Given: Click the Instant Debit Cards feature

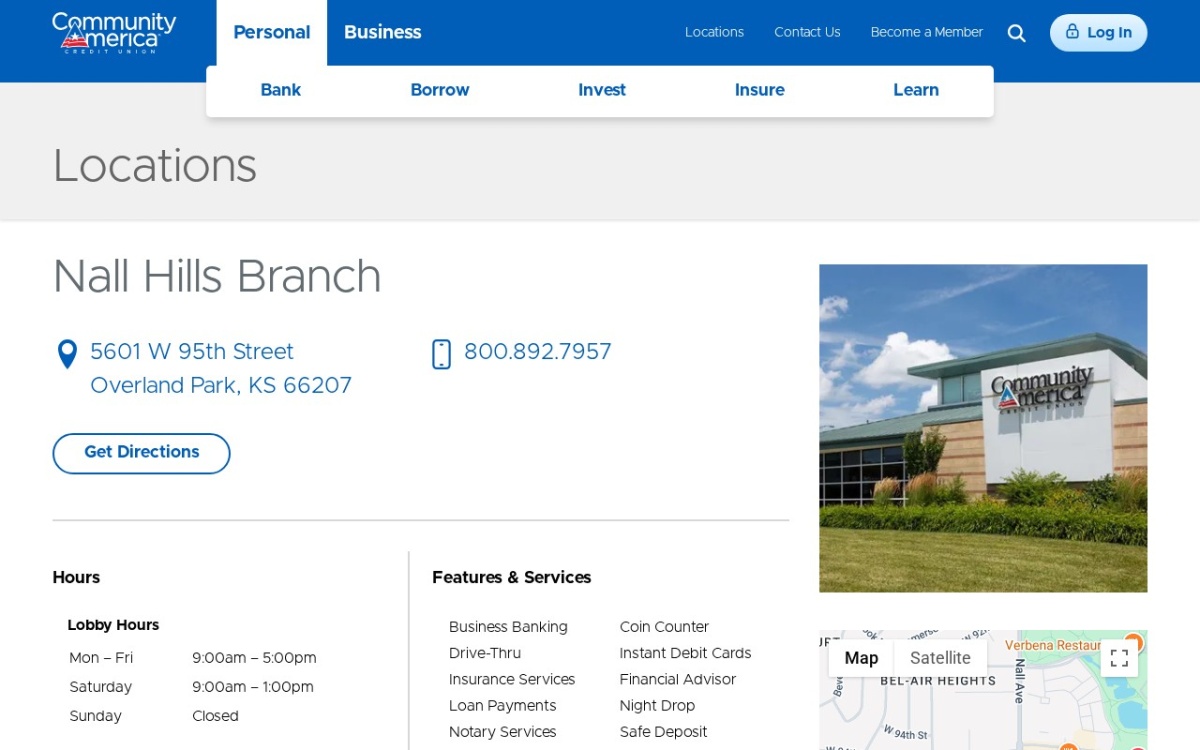Looking at the screenshot, I should pos(685,653).
